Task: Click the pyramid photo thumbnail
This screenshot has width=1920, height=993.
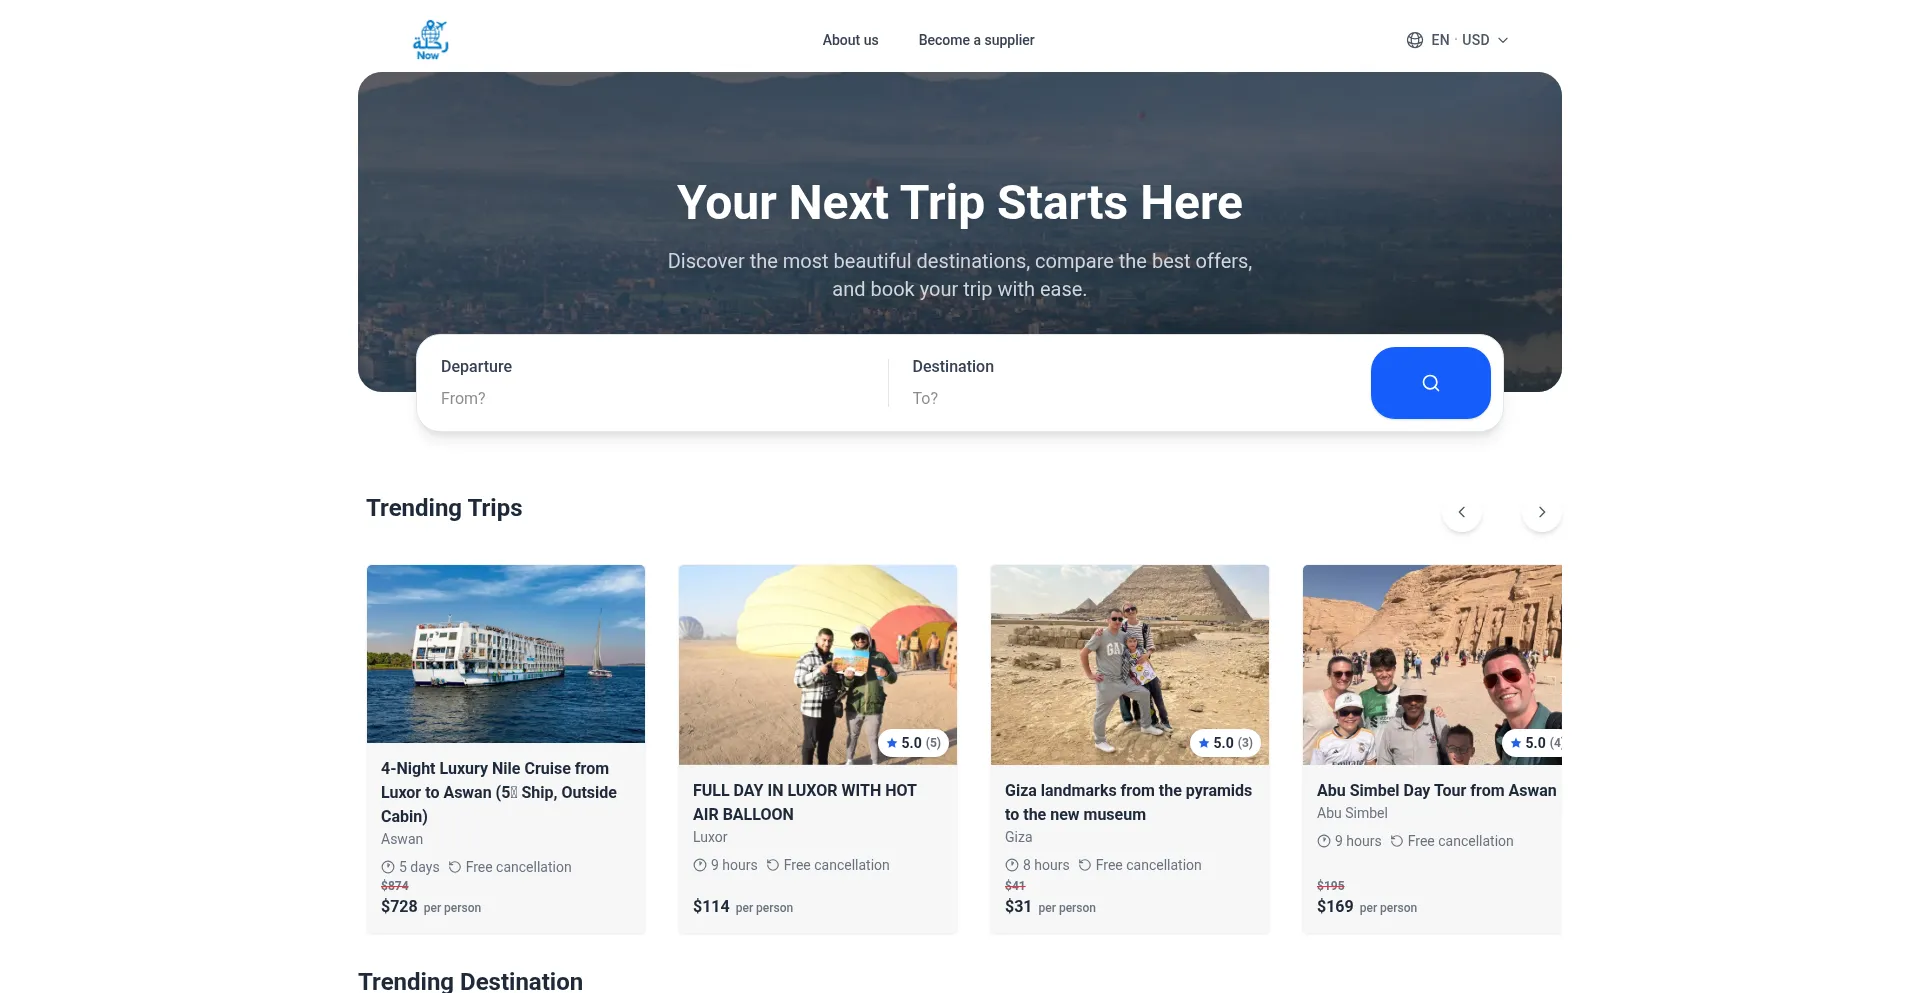Action: click(x=1130, y=664)
